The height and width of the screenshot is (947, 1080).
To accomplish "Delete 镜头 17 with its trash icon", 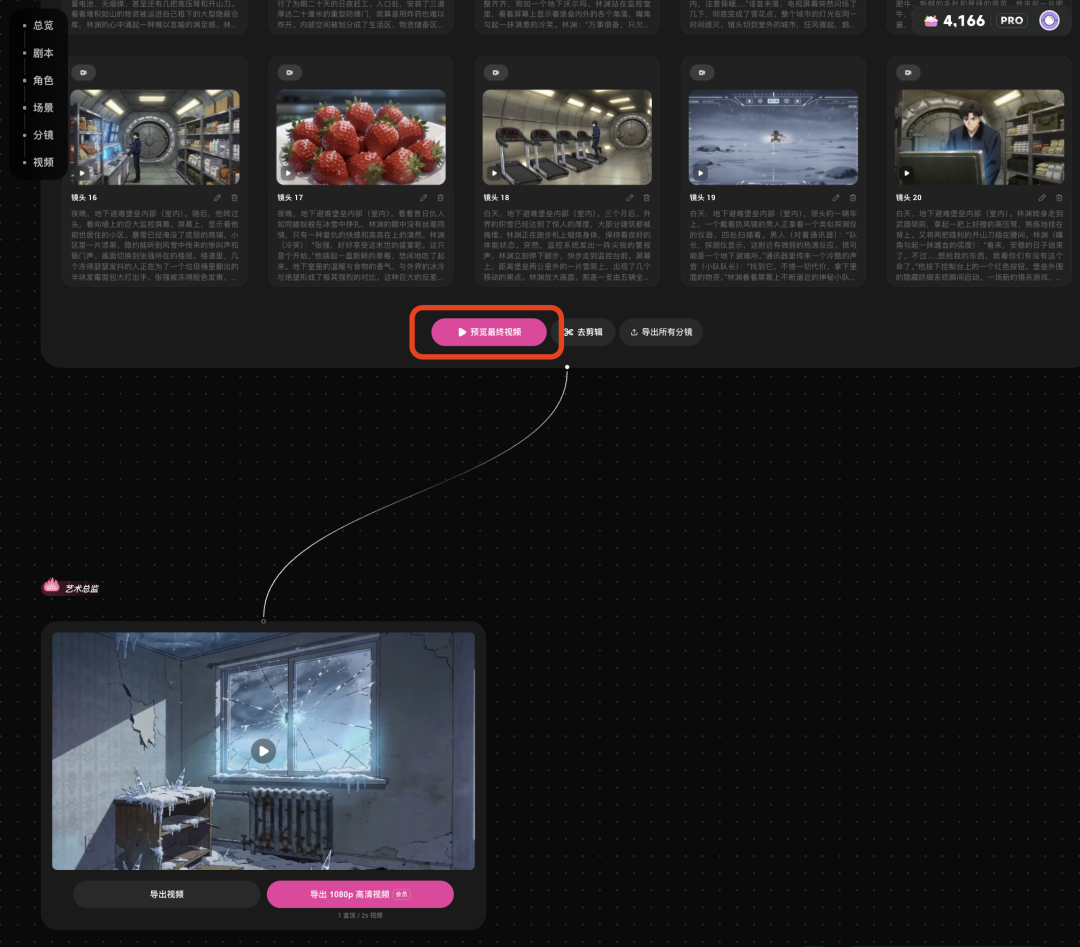I will coord(441,198).
